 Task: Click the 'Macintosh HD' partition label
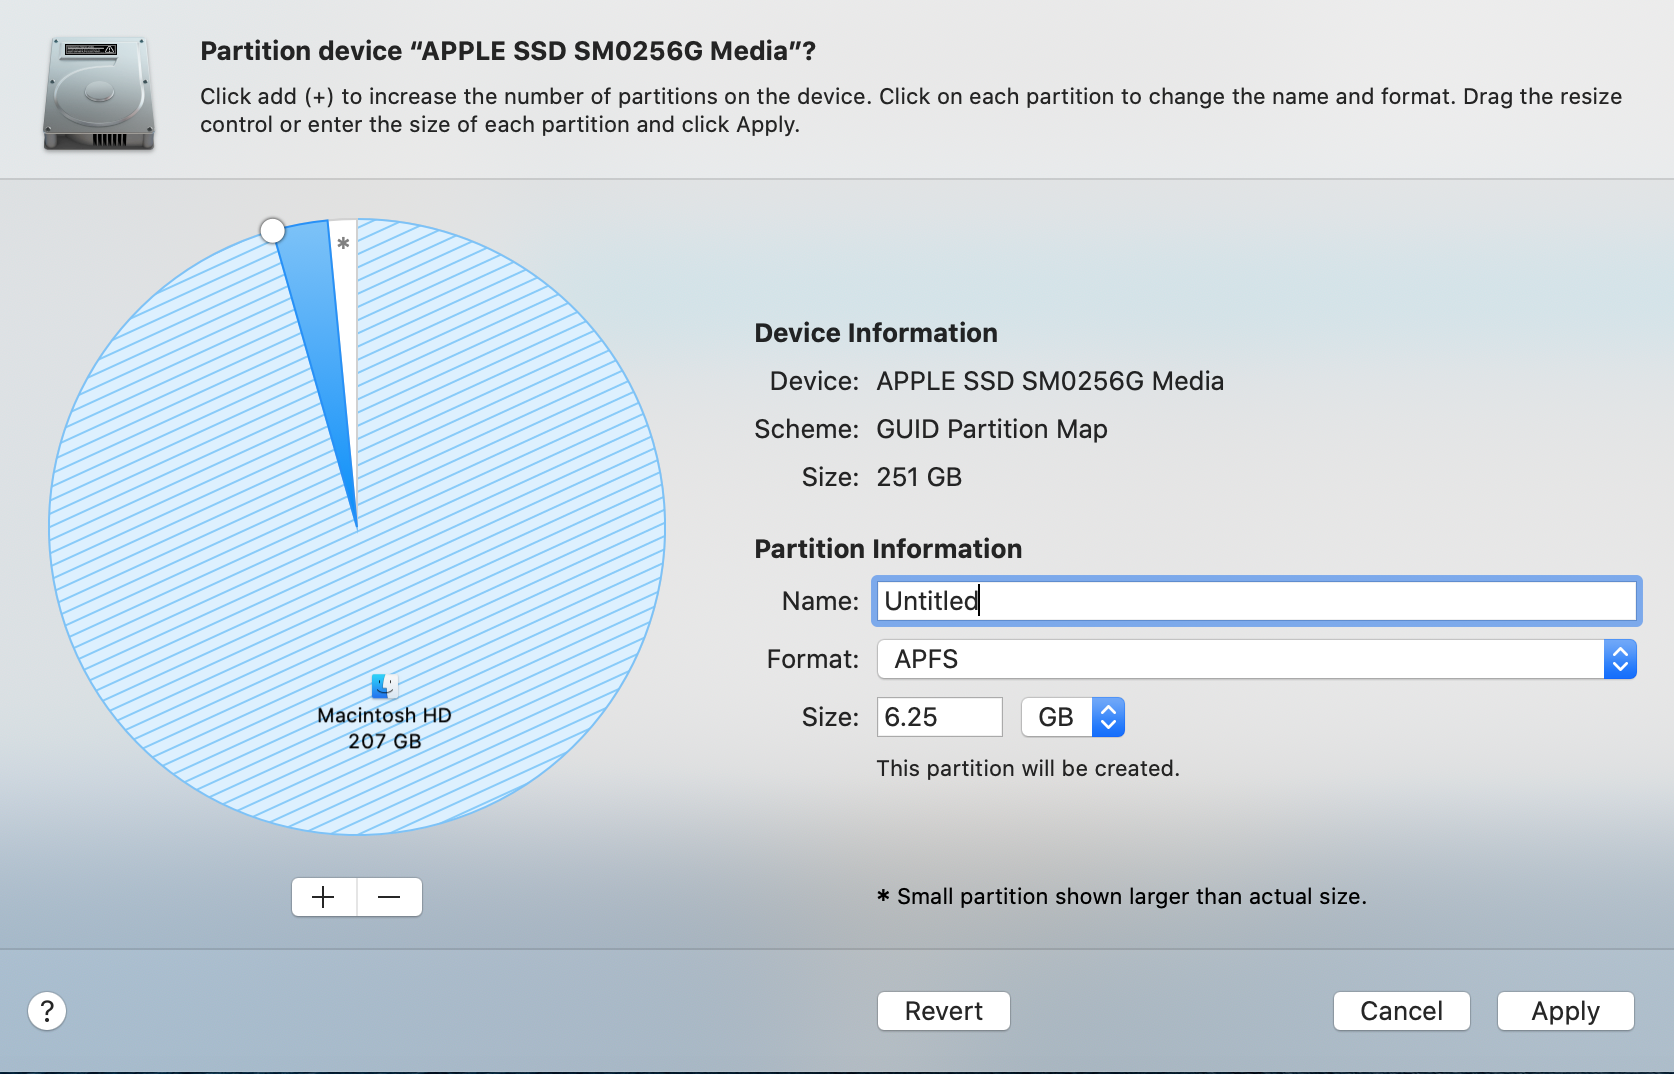pos(384,715)
